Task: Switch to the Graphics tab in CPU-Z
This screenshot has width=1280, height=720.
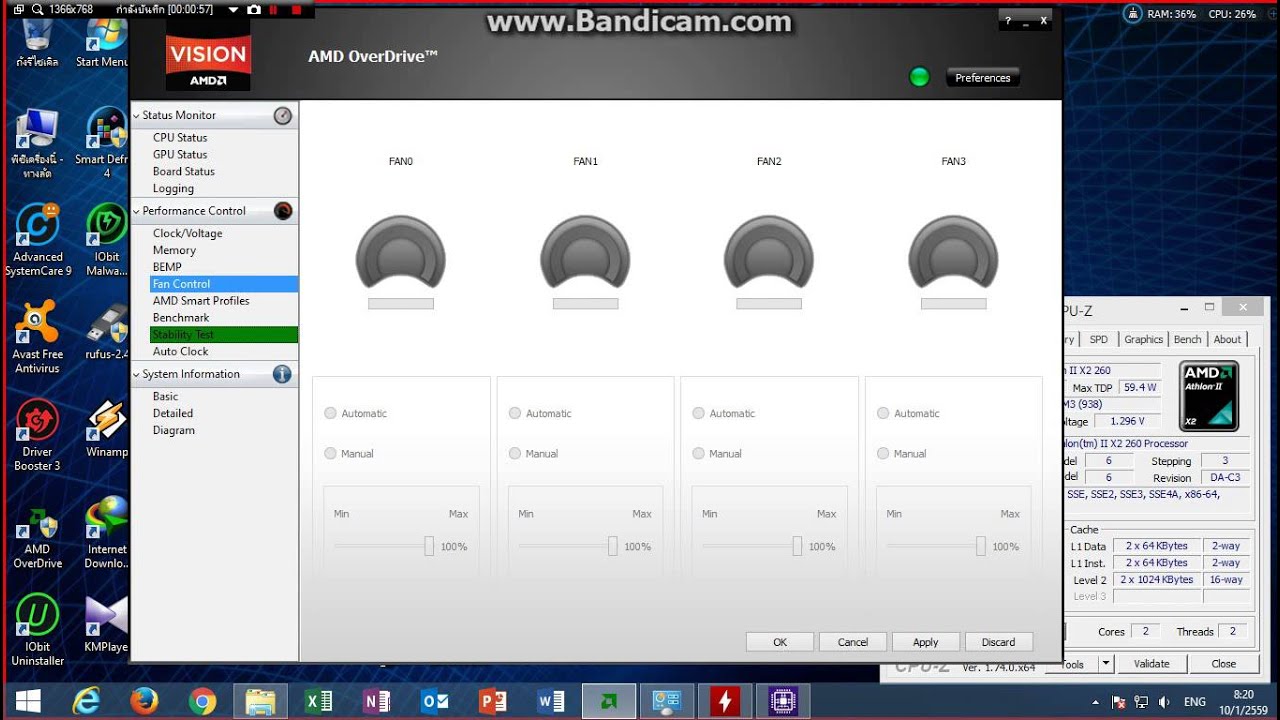Action: [x=1143, y=339]
